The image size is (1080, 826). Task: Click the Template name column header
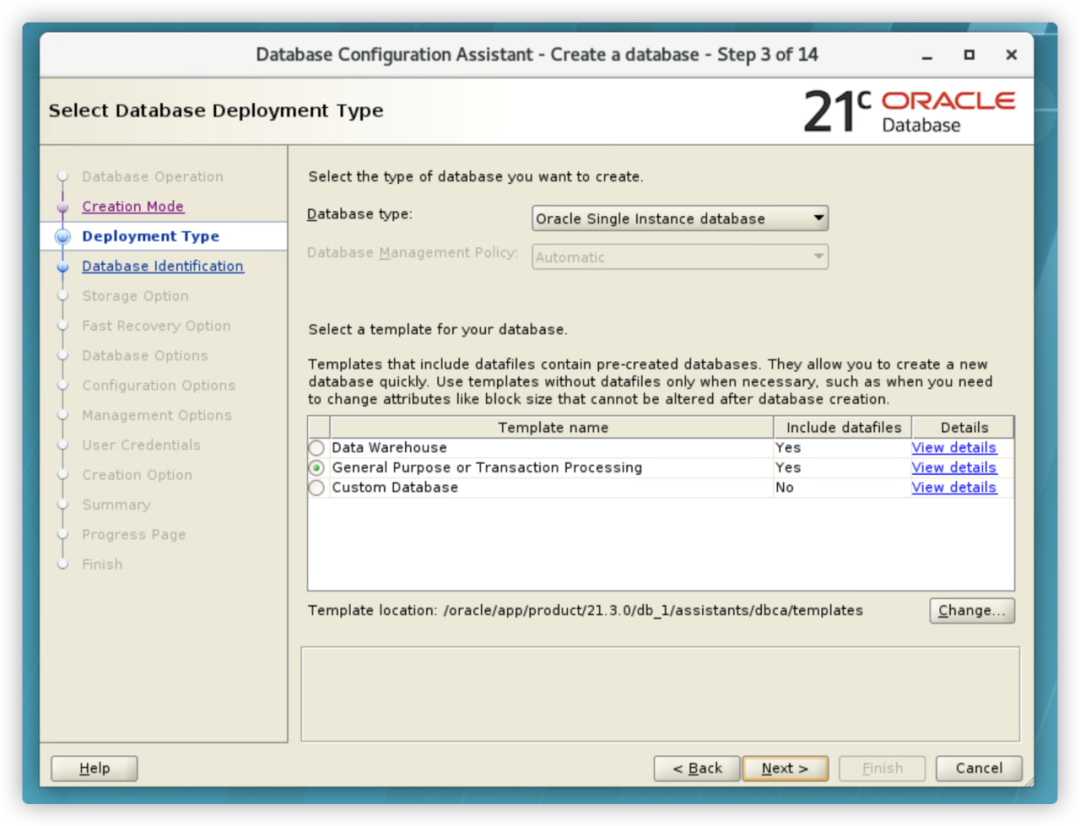(x=552, y=427)
